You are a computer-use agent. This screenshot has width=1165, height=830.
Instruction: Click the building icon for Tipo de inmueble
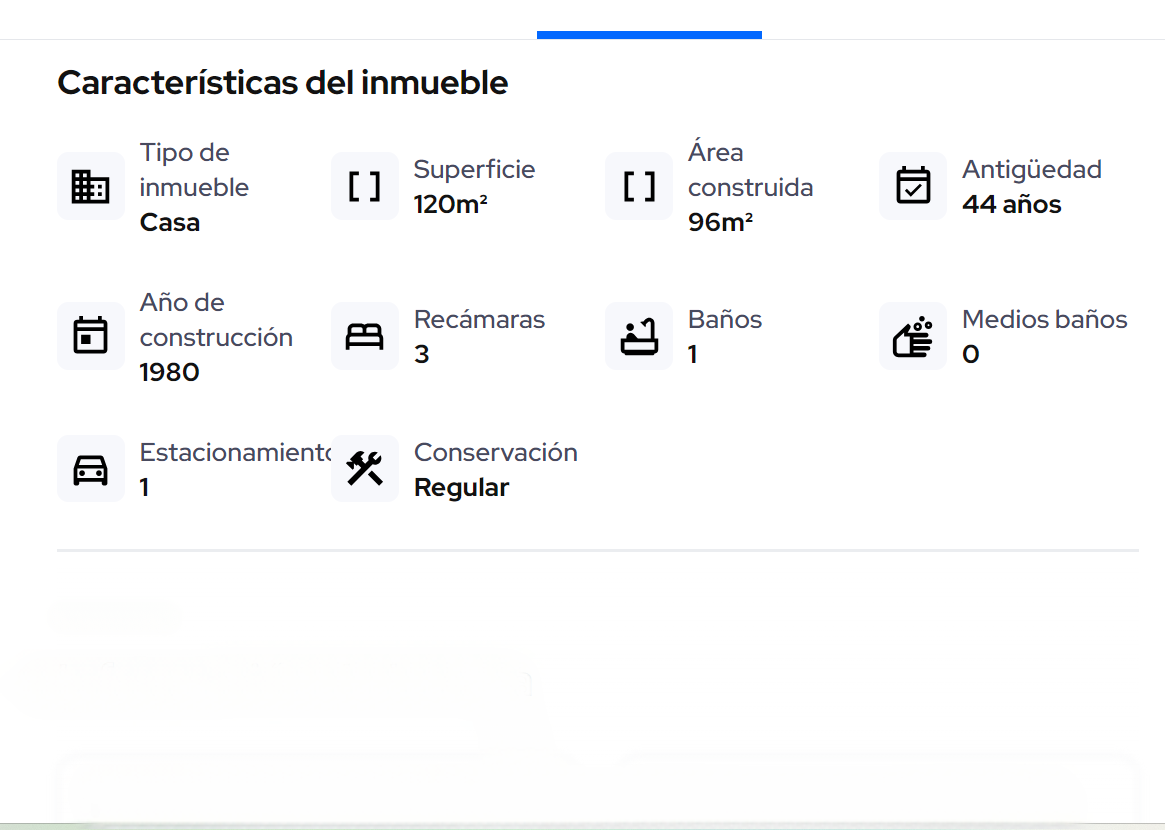coord(91,186)
